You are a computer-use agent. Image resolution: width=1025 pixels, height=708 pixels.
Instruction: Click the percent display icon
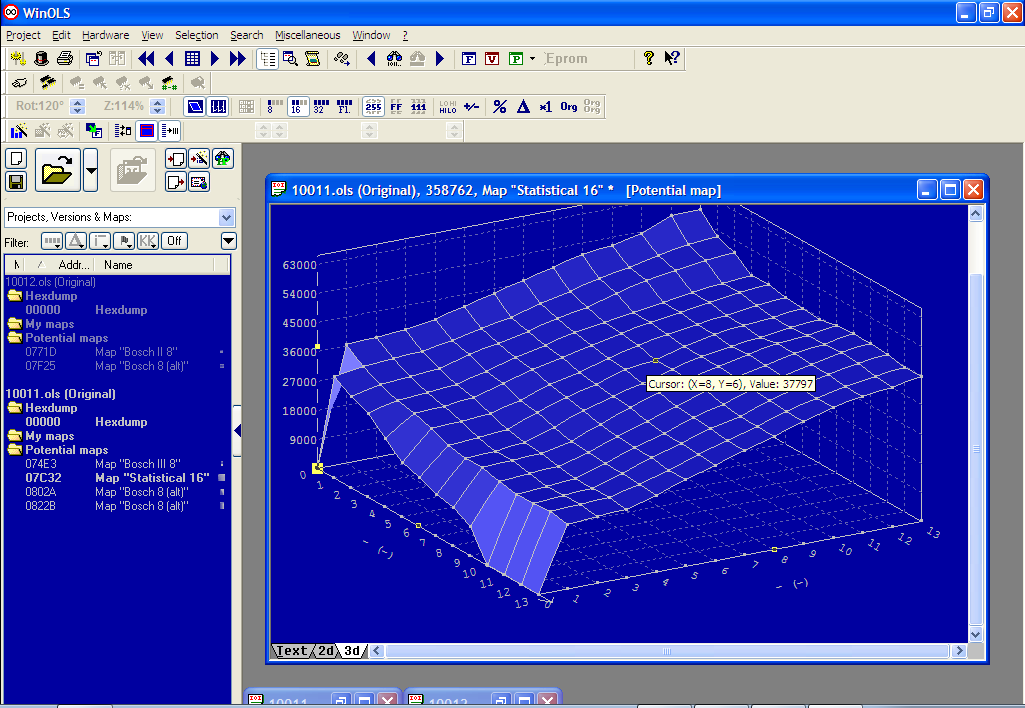pyautogui.click(x=499, y=107)
